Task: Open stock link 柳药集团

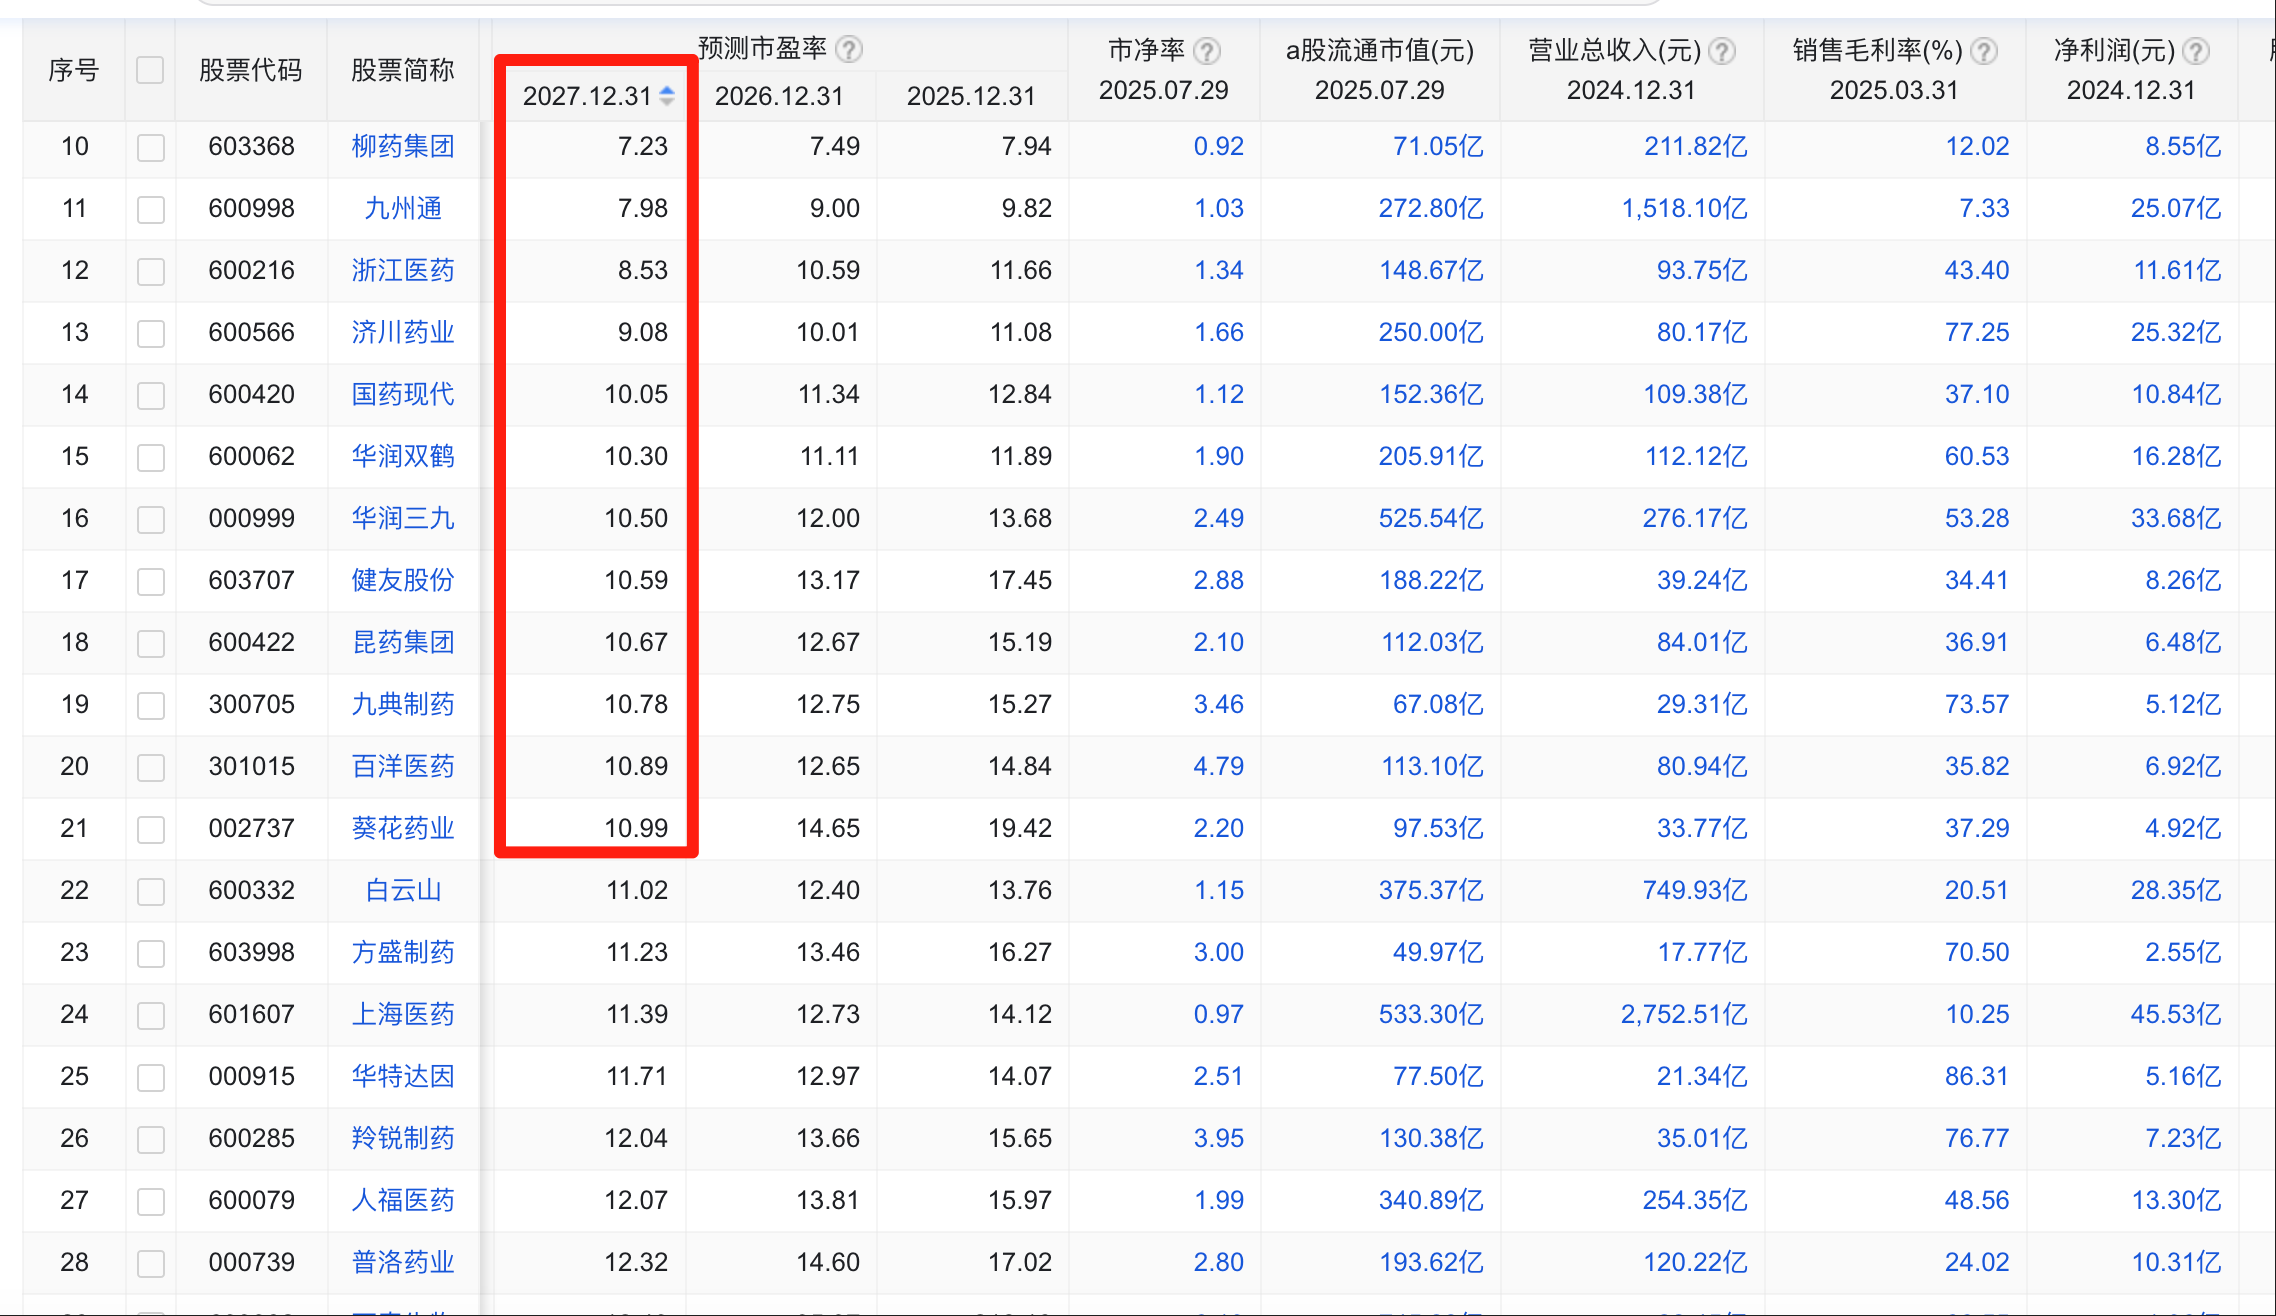Action: click(403, 146)
